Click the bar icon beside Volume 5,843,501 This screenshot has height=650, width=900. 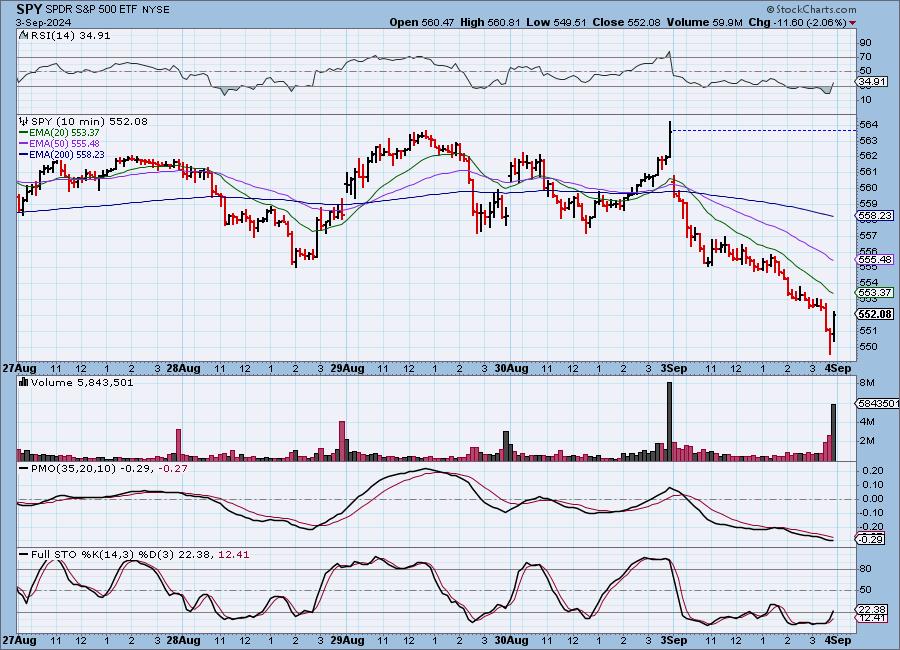pyautogui.click(x=24, y=382)
